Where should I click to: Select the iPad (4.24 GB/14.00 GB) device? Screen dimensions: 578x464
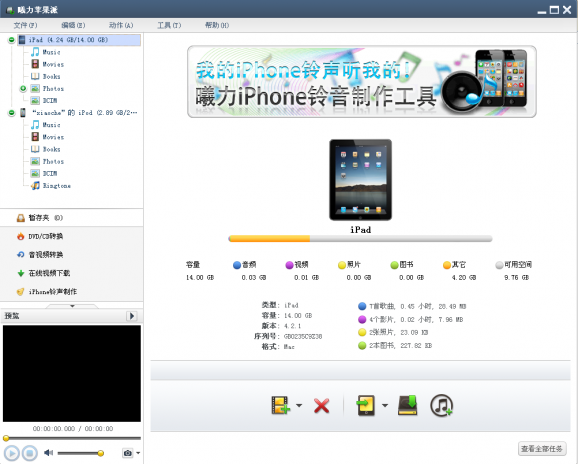pyautogui.click(x=79, y=40)
